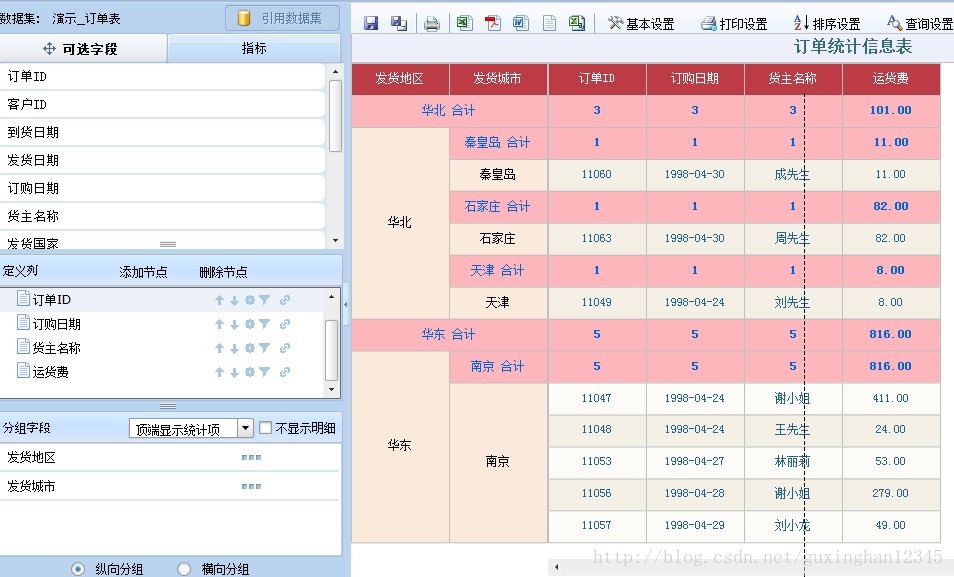This screenshot has width=954, height=577.
Task: Click 运货费 node in defined columns
Action: 50,372
